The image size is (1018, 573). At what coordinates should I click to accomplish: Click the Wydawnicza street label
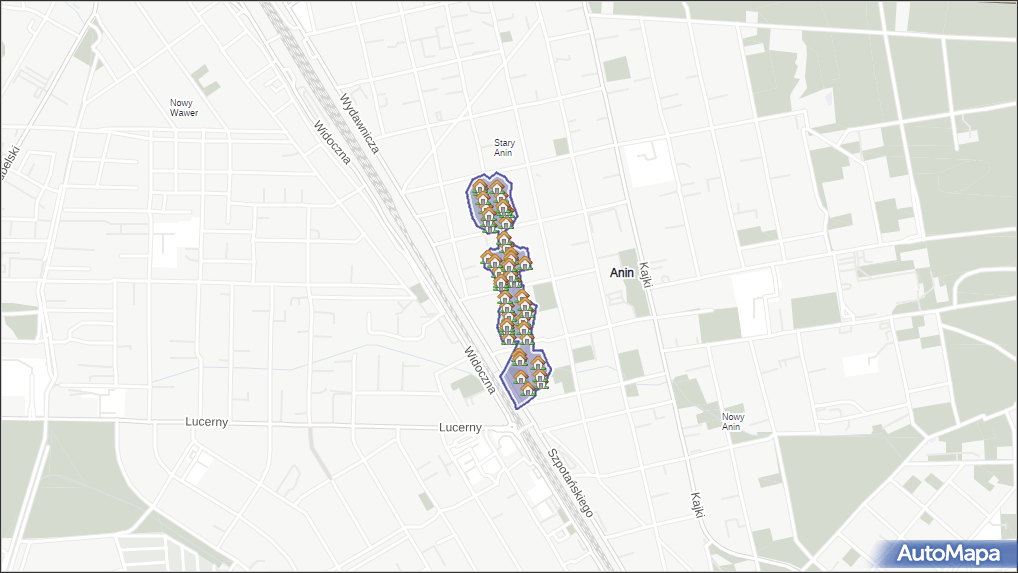[360, 124]
